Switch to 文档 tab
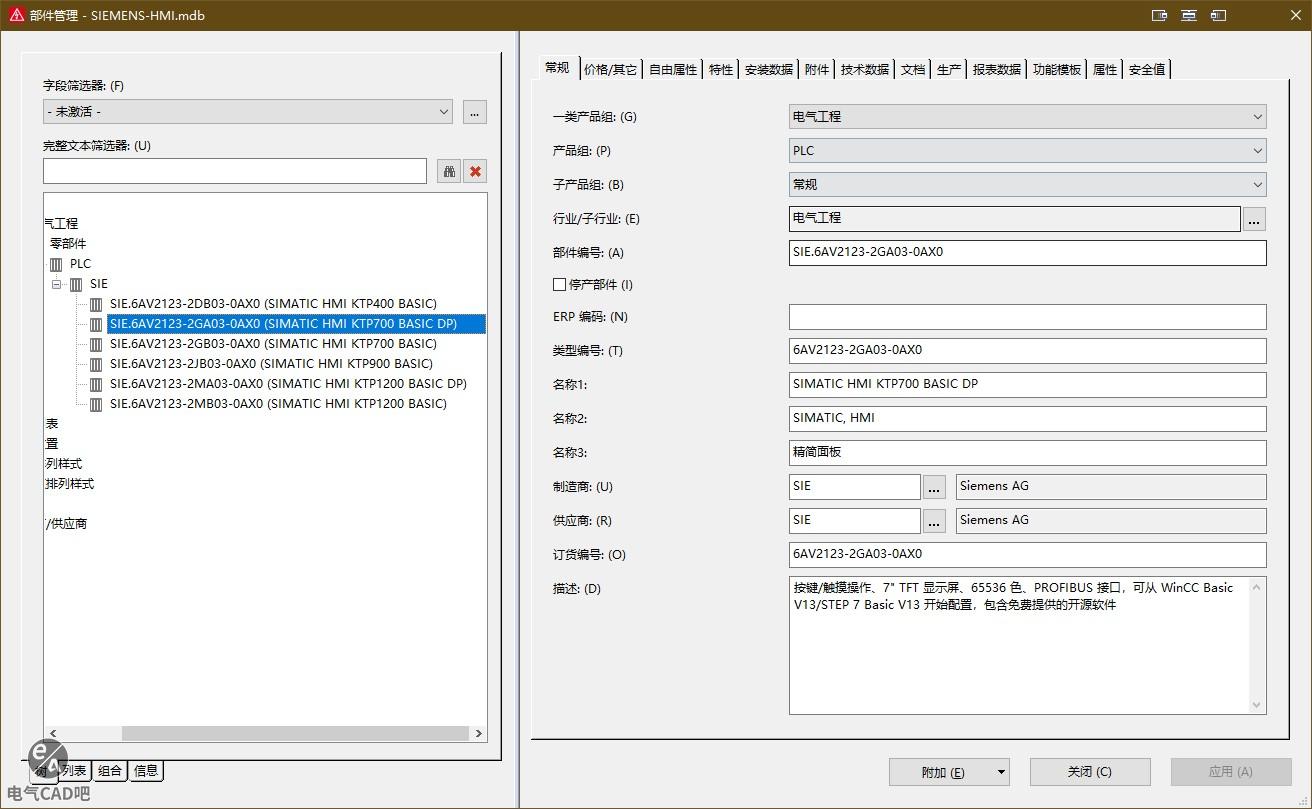The width and height of the screenshot is (1312, 809). click(913, 69)
